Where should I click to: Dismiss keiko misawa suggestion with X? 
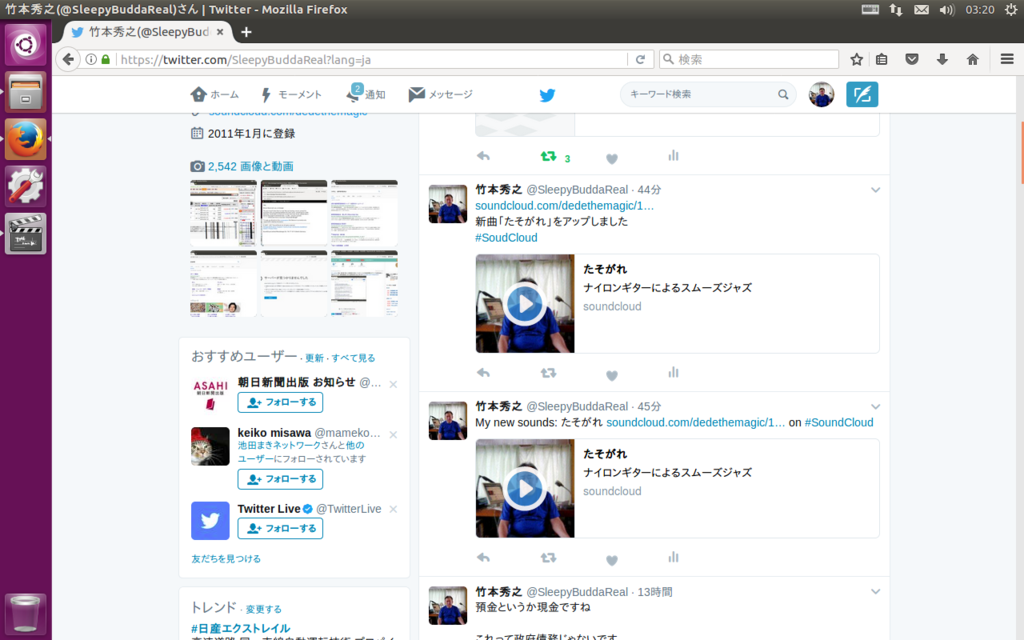point(393,434)
